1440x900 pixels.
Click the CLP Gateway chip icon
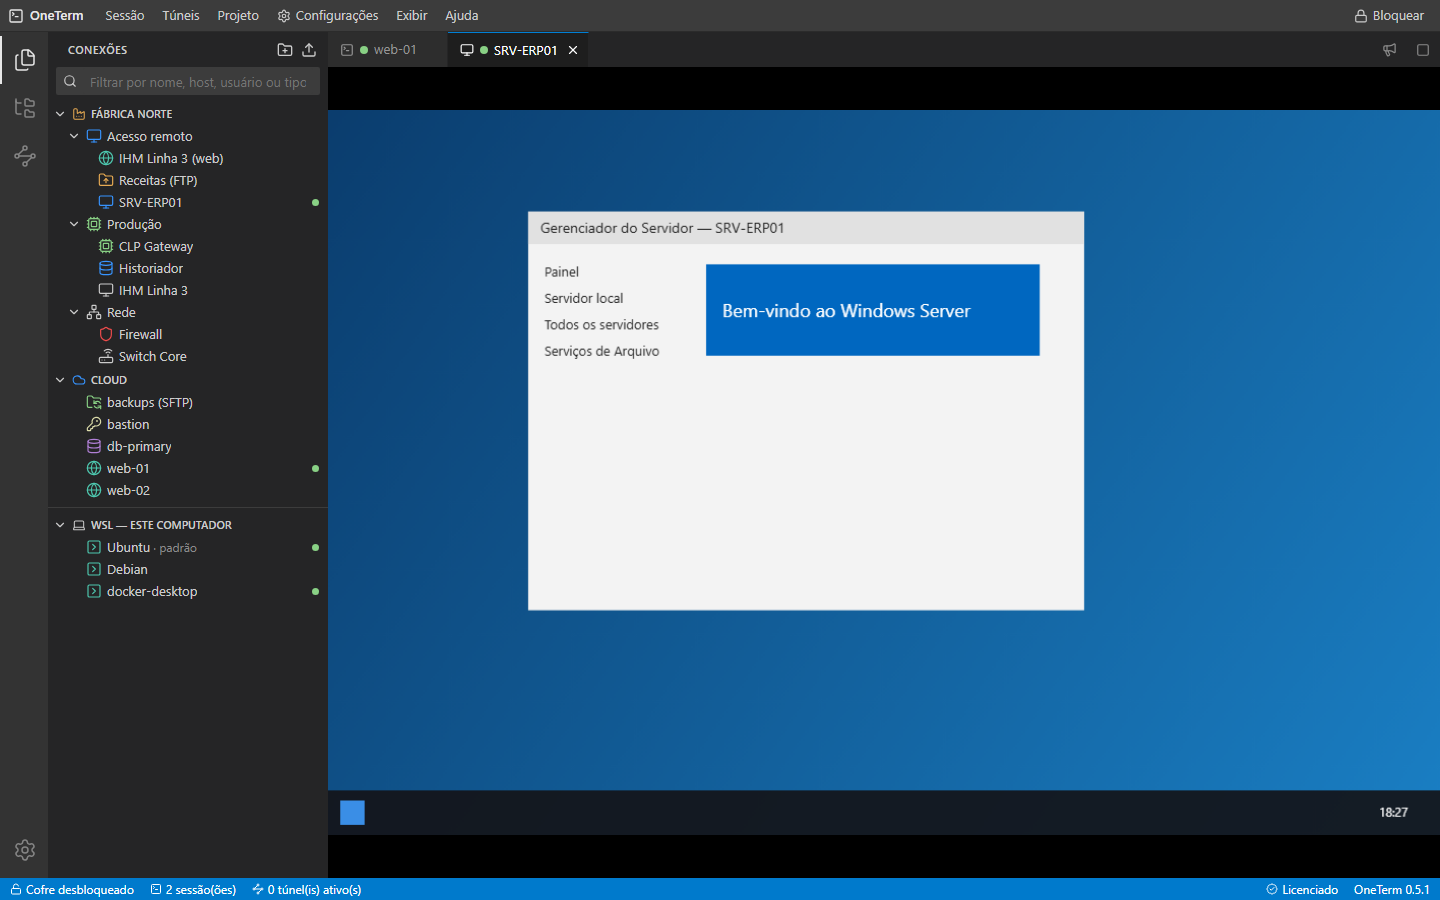(x=106, y=246)
